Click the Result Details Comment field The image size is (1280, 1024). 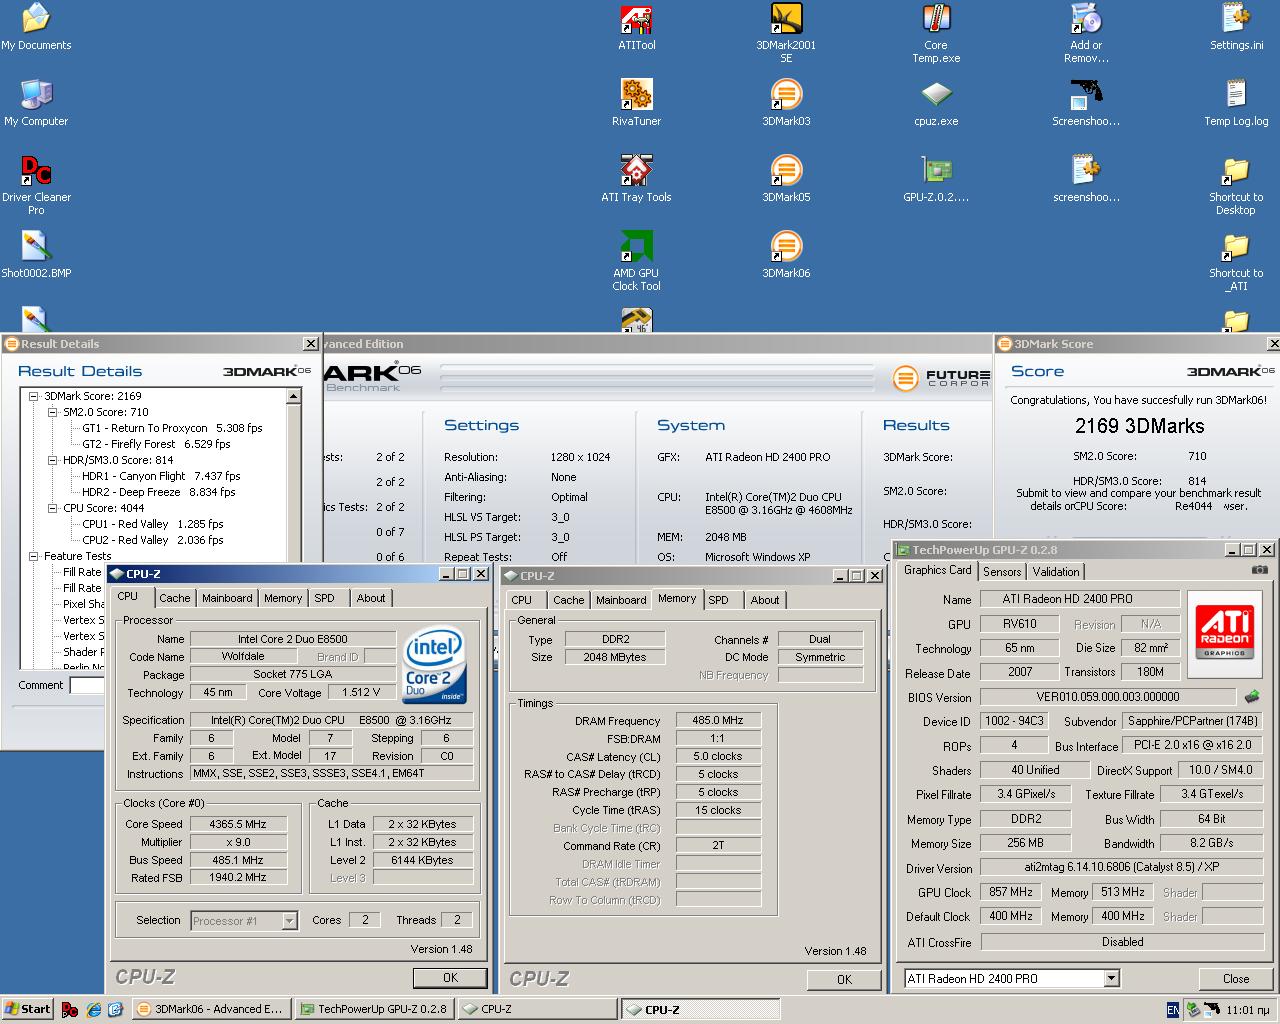[86, 685]
